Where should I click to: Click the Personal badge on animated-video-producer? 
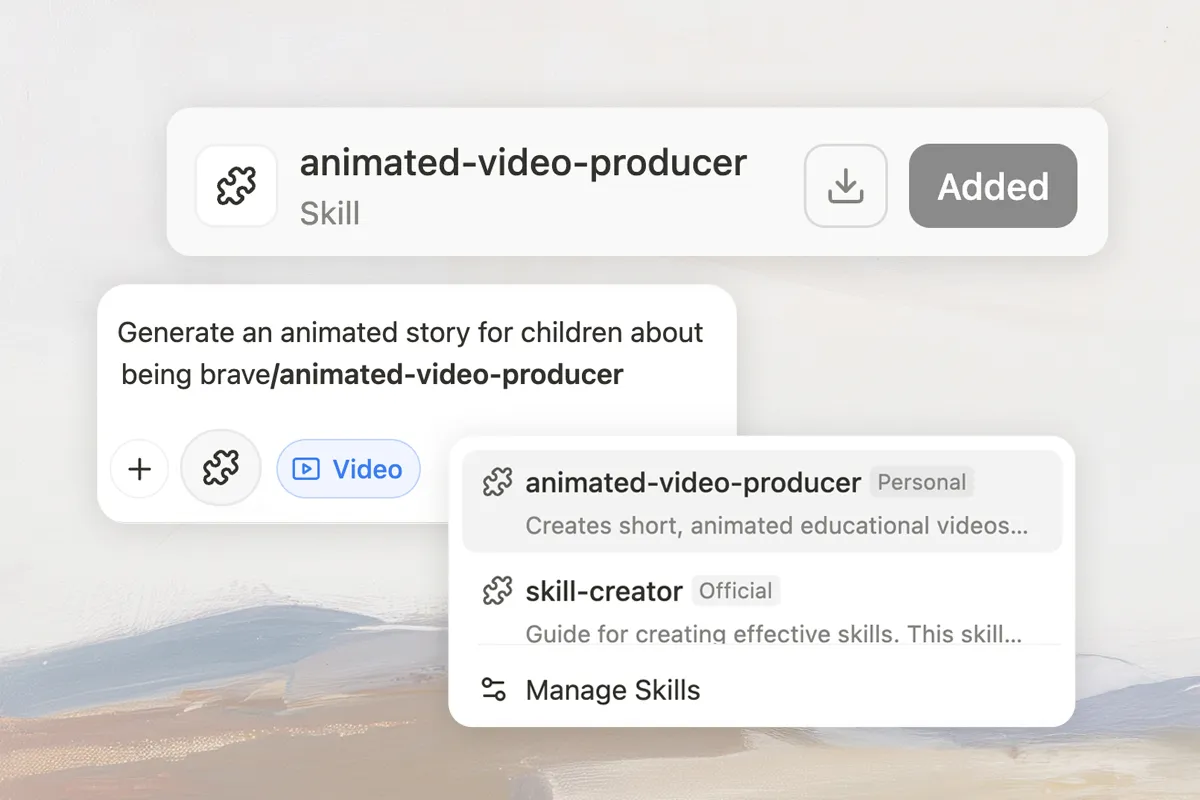pyautogui.click(x=921, y=483)
